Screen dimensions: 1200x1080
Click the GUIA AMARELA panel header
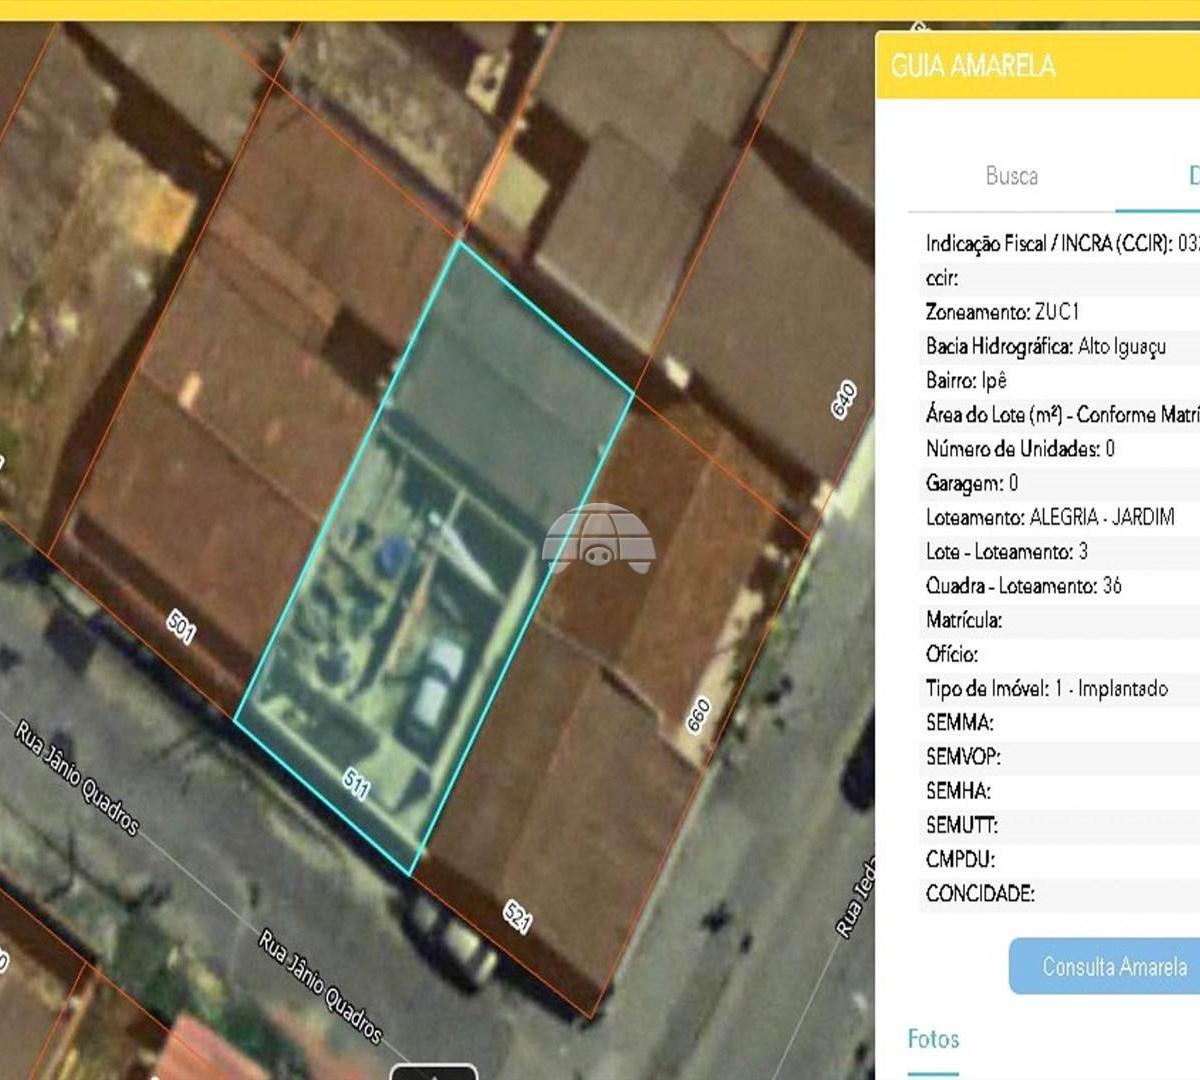tap(1038, 66)
